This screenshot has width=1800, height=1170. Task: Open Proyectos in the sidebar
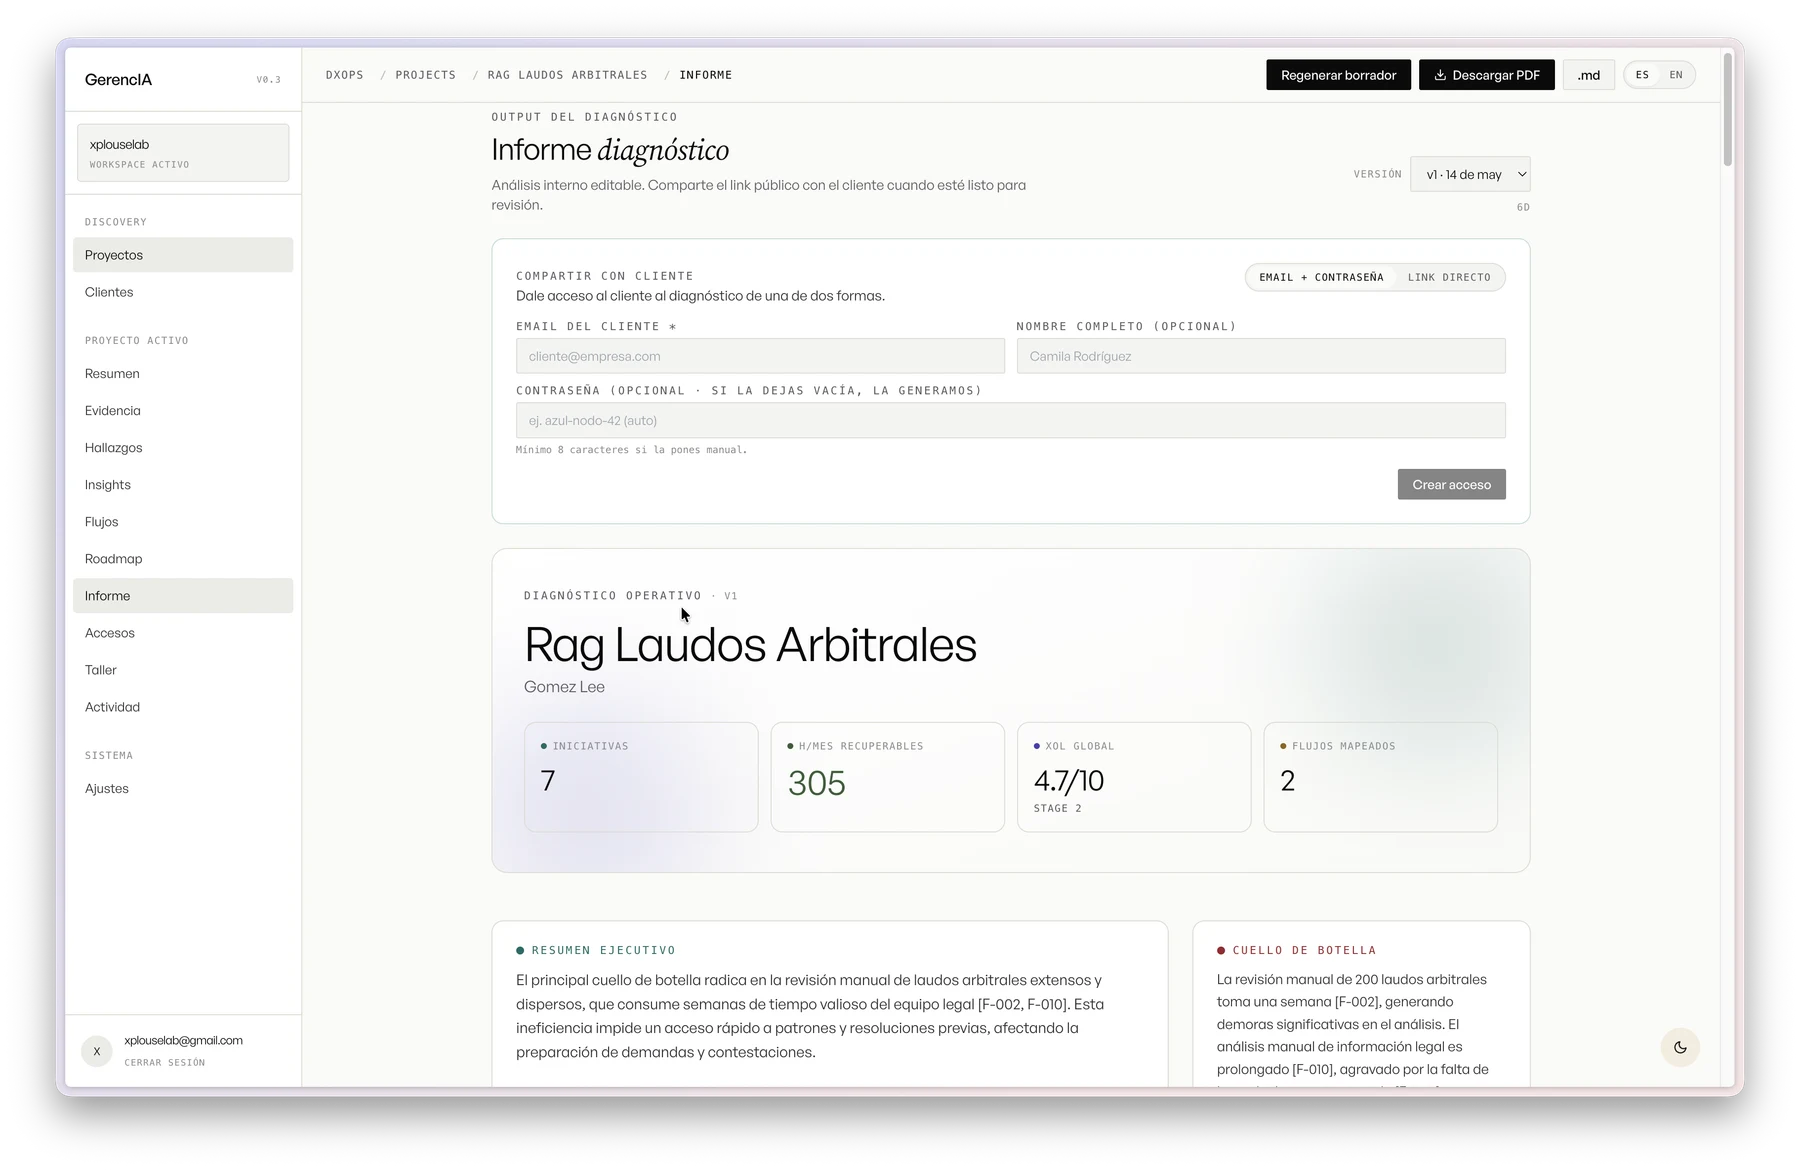click(183, 255)
